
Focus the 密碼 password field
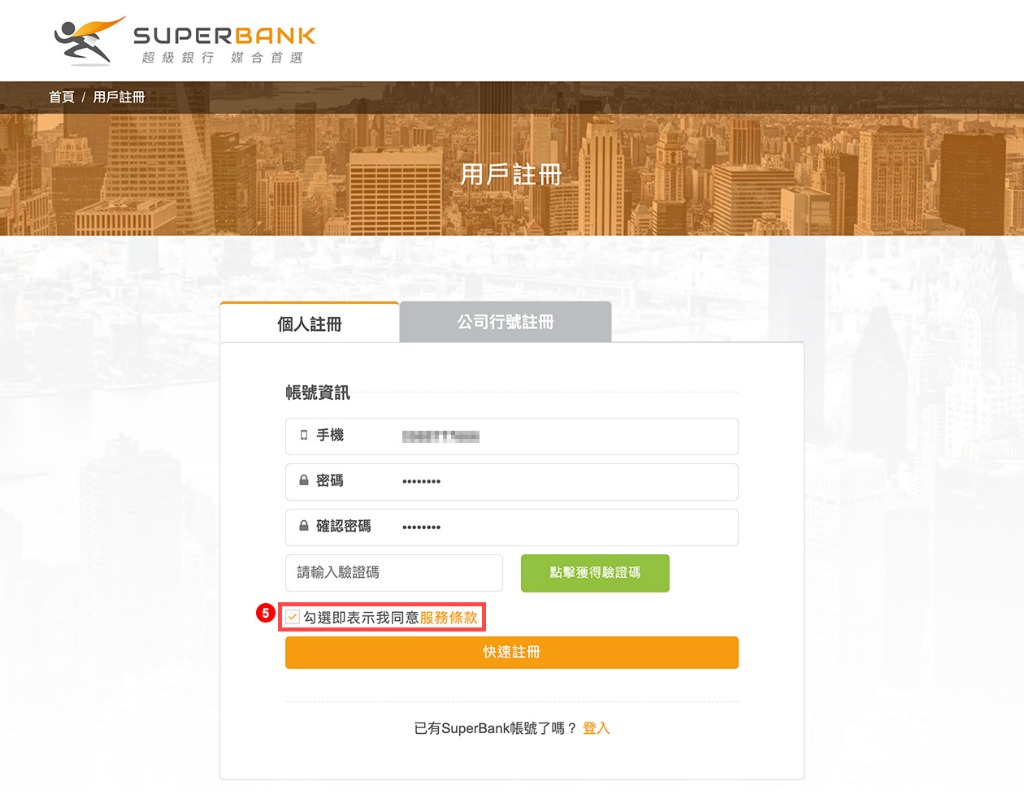[511, 482]
